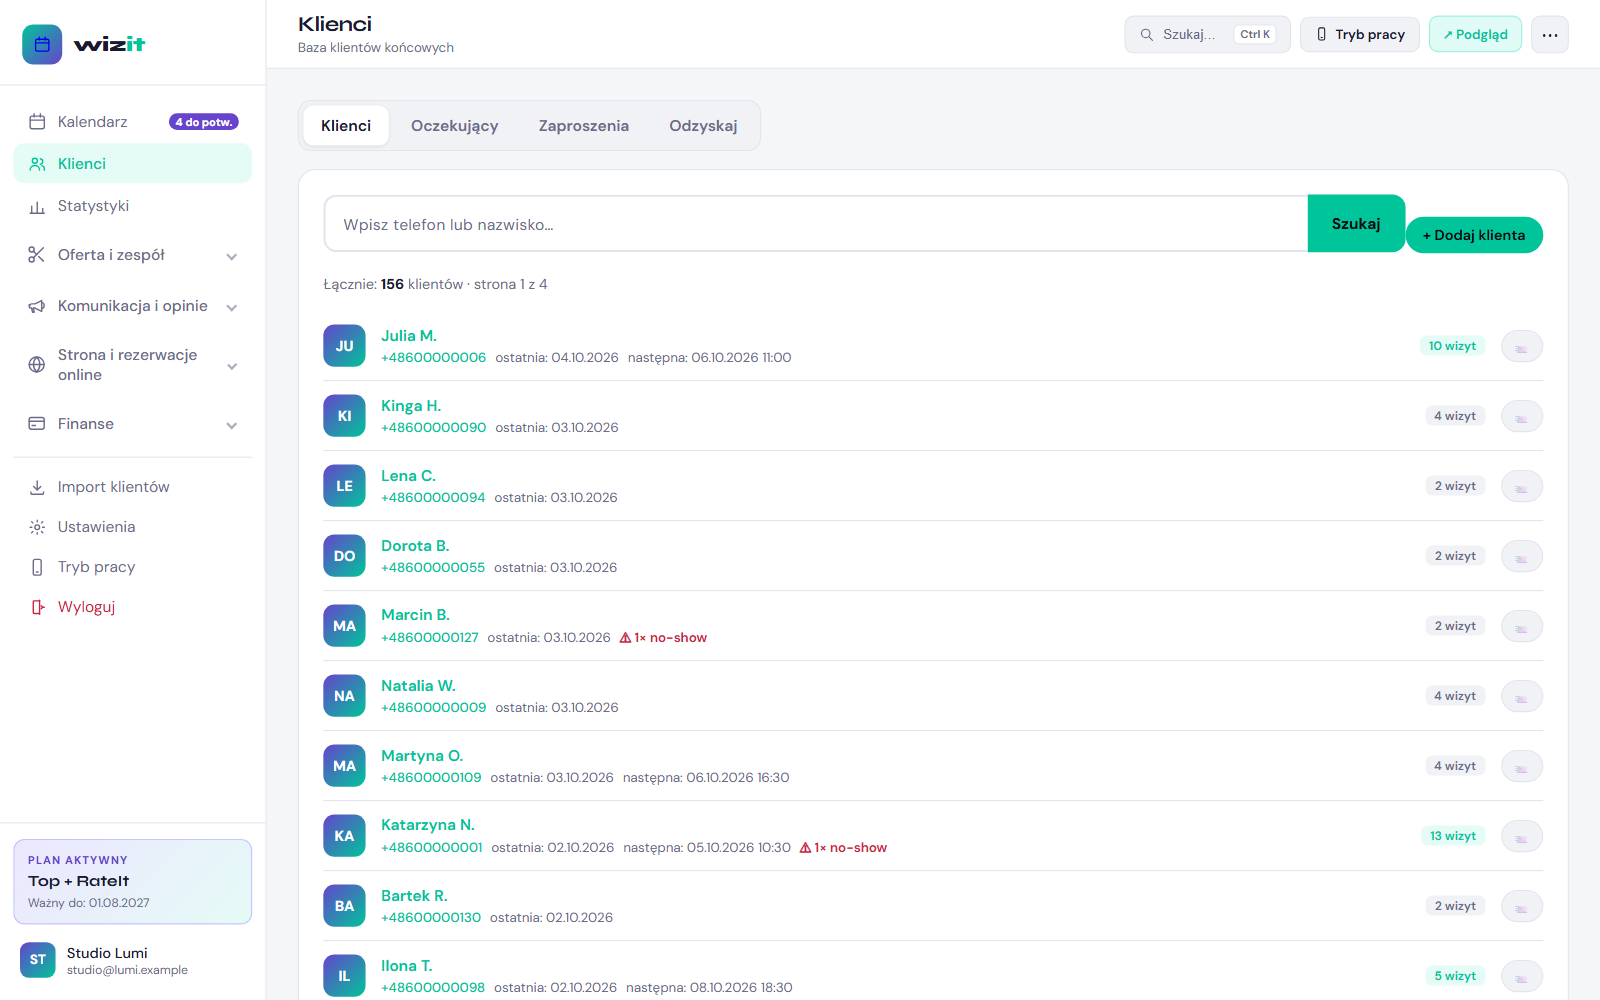Switch to the Oczekujący tab
This screenshot has width=1600, height=1000.
[454, 126]
